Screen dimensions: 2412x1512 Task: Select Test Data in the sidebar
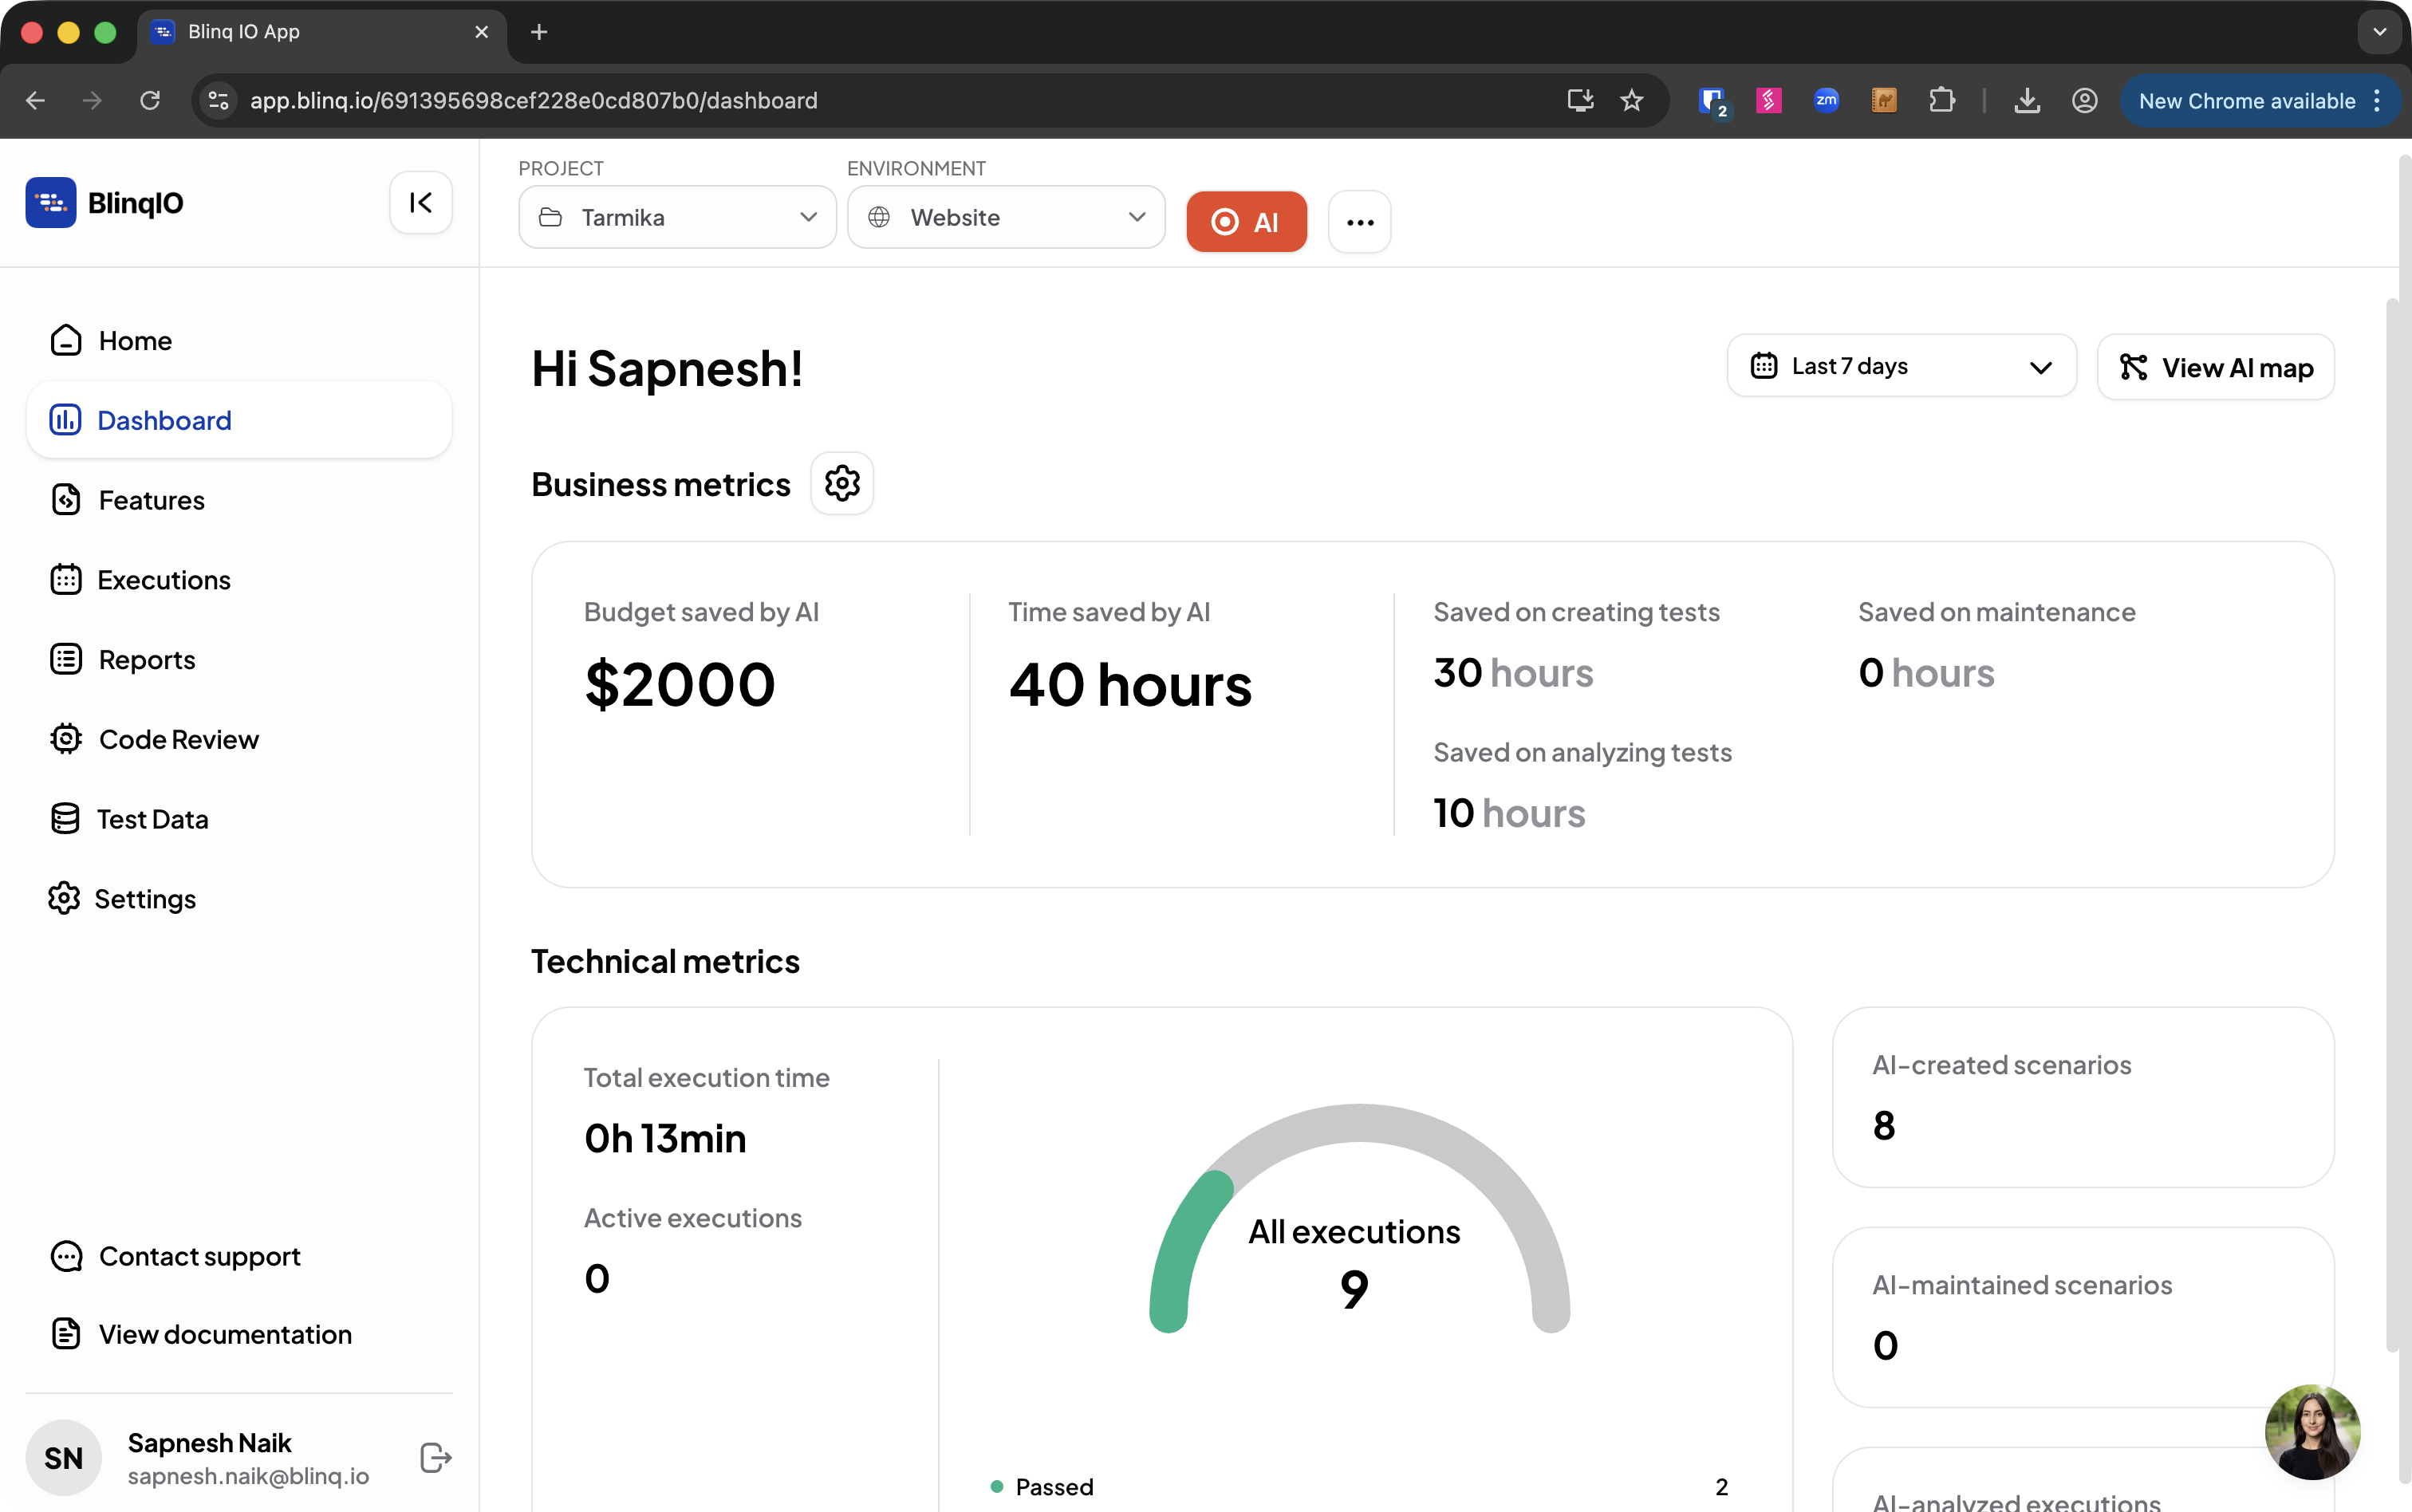[152, 819]
